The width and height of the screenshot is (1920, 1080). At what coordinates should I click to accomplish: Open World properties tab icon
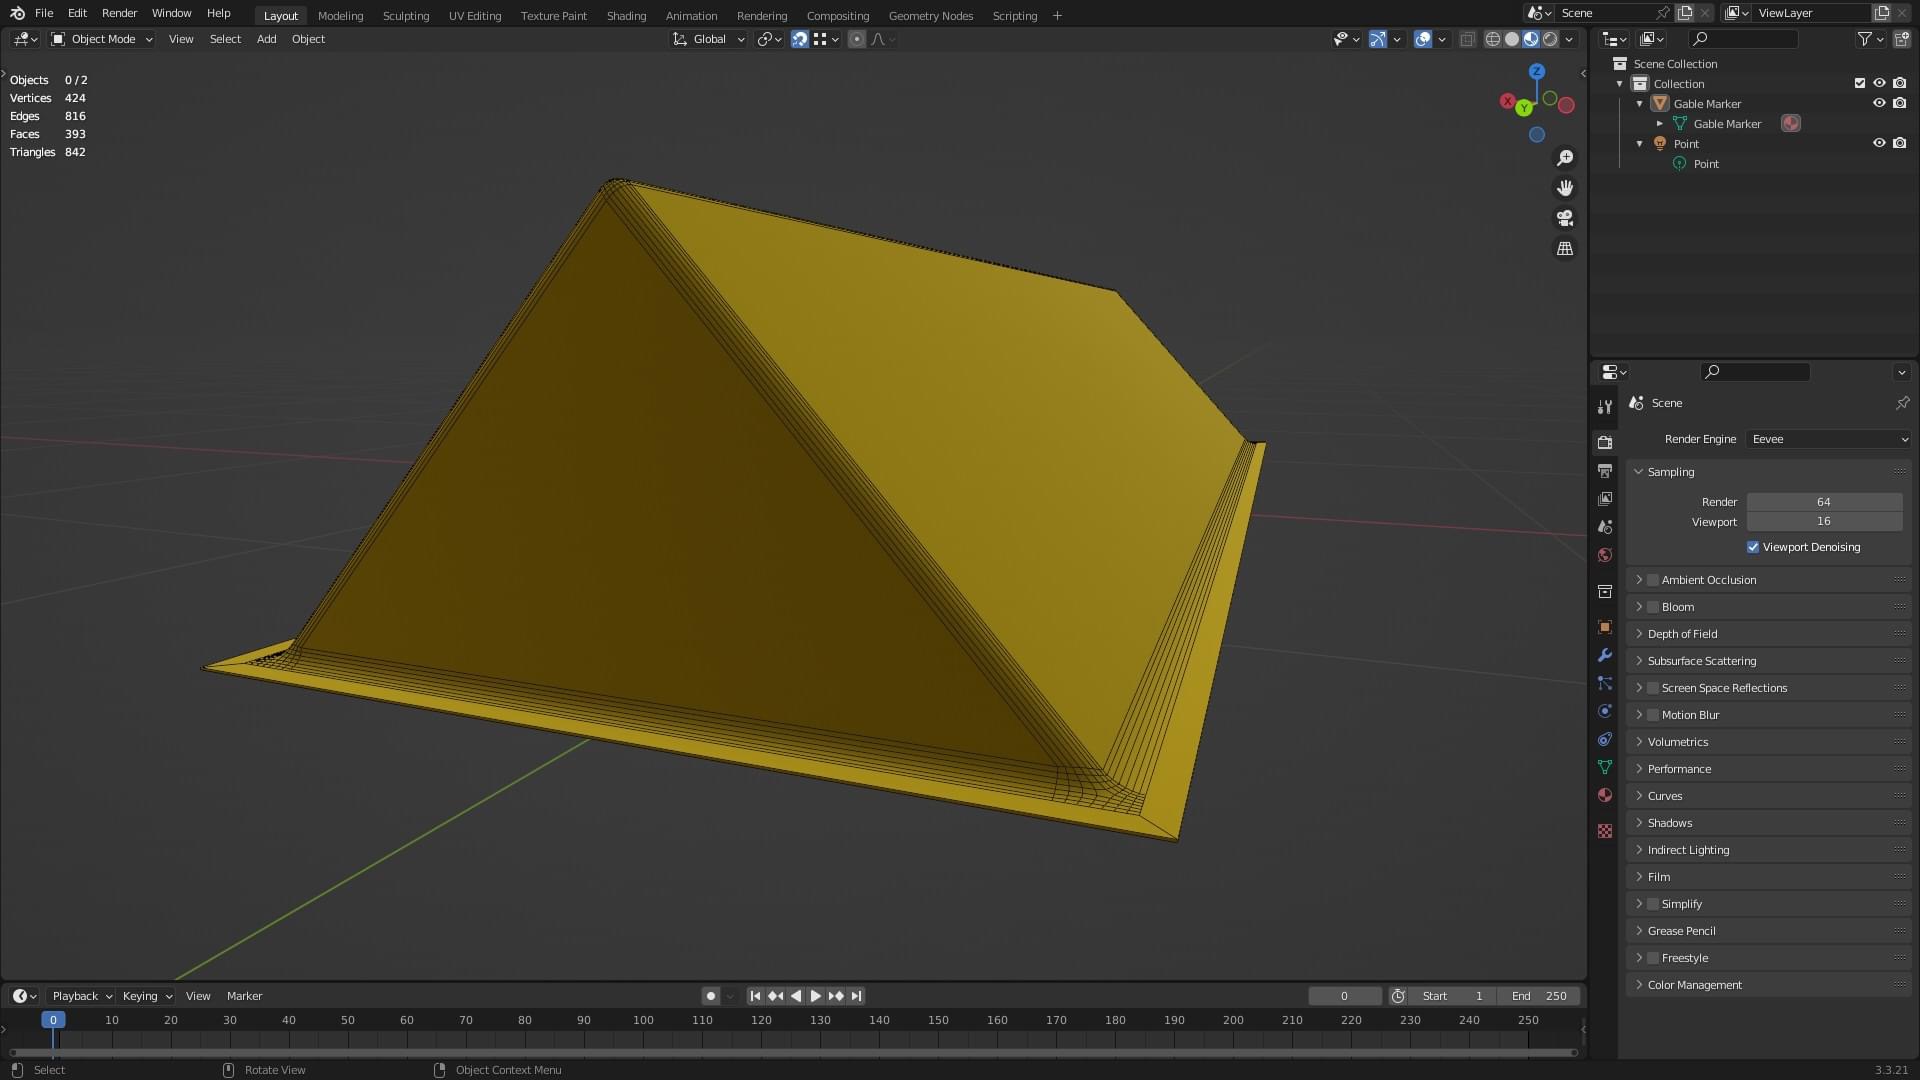[1605, 555]
